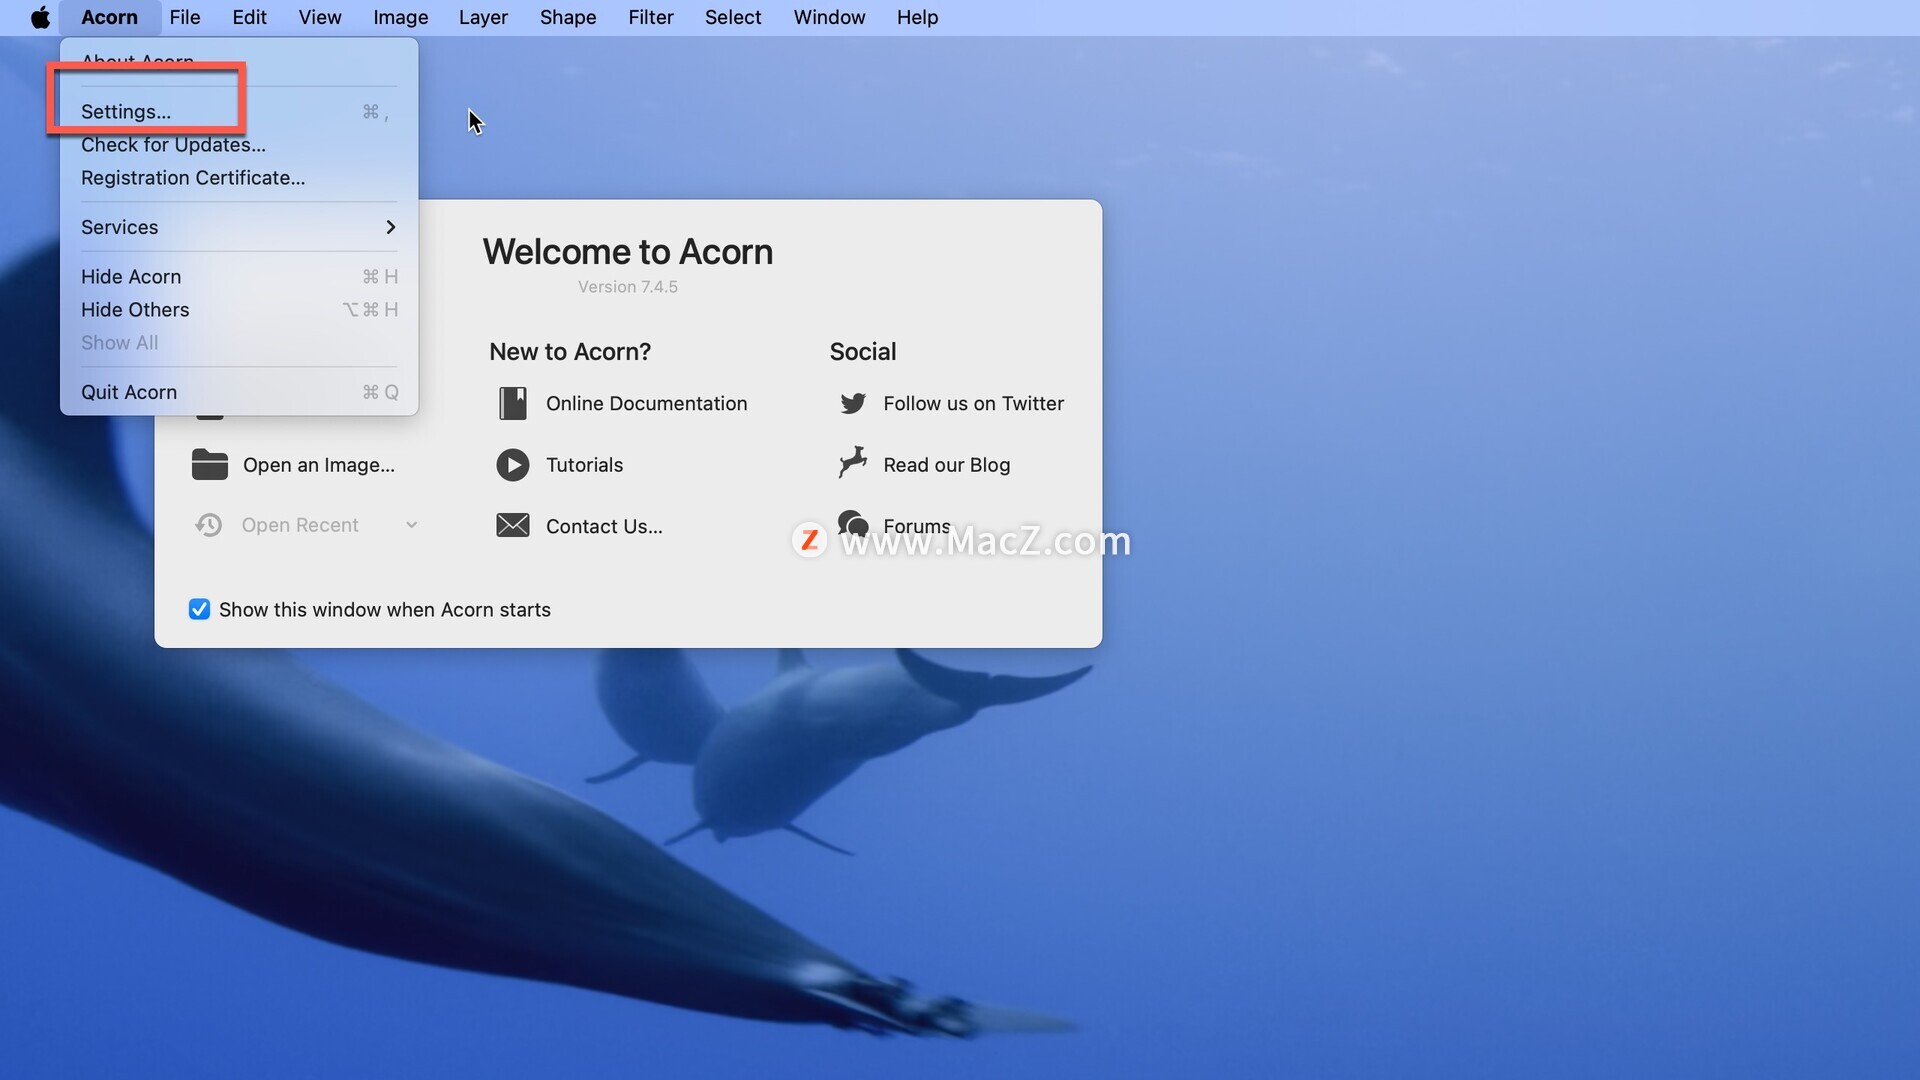This screenshot has width=1920, height=1080.
Task: Open the Apple menu icon
Action: coord(40,17)
